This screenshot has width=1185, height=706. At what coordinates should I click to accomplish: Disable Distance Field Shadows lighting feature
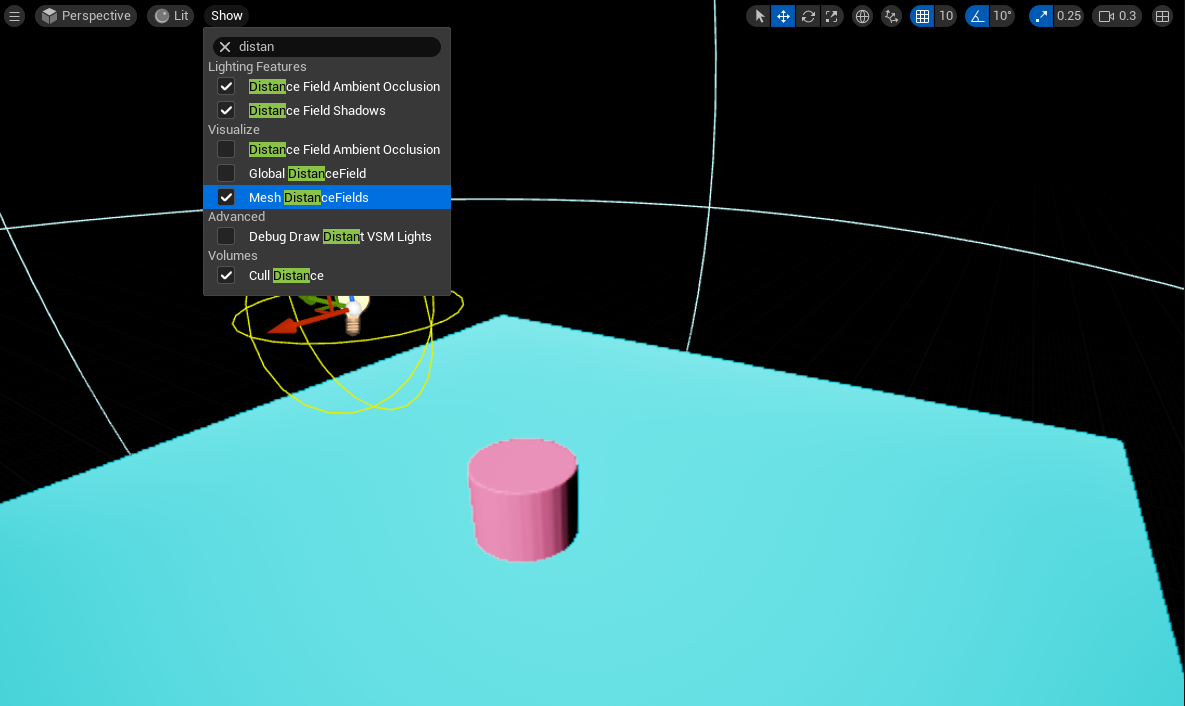tap(226, 111)
